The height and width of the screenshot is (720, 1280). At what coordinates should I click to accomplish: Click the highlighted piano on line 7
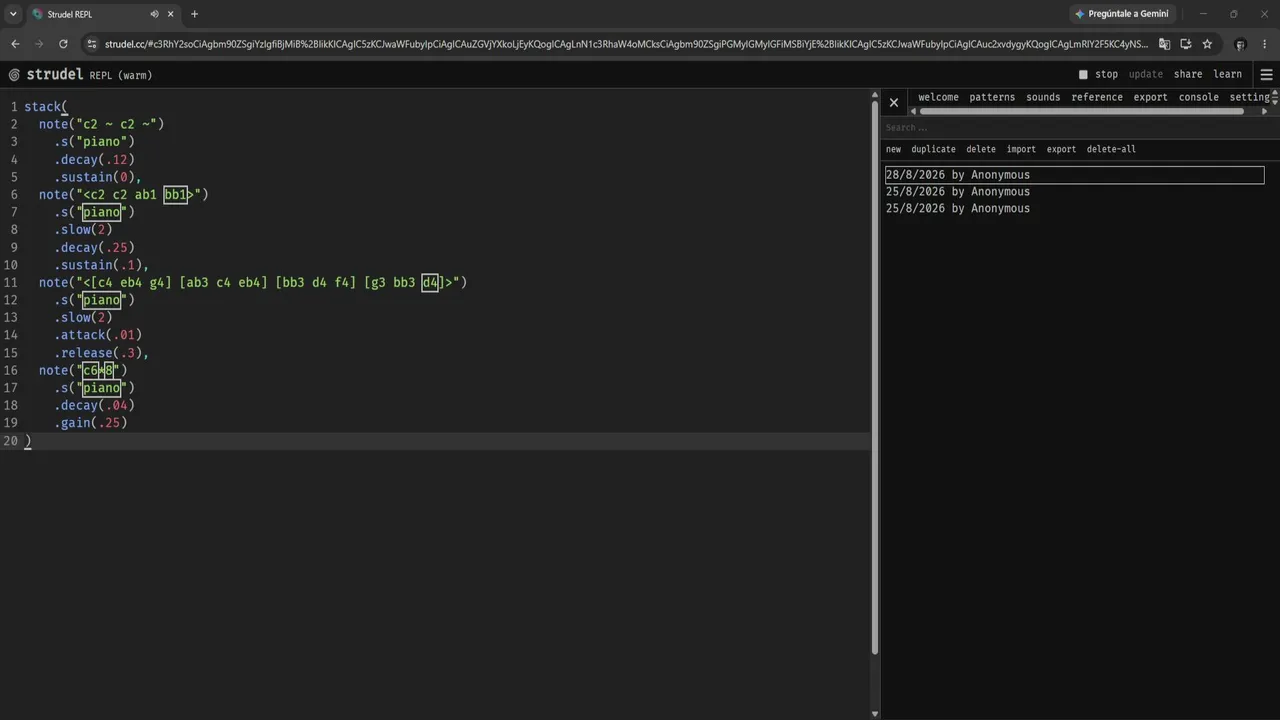point(101,212)
